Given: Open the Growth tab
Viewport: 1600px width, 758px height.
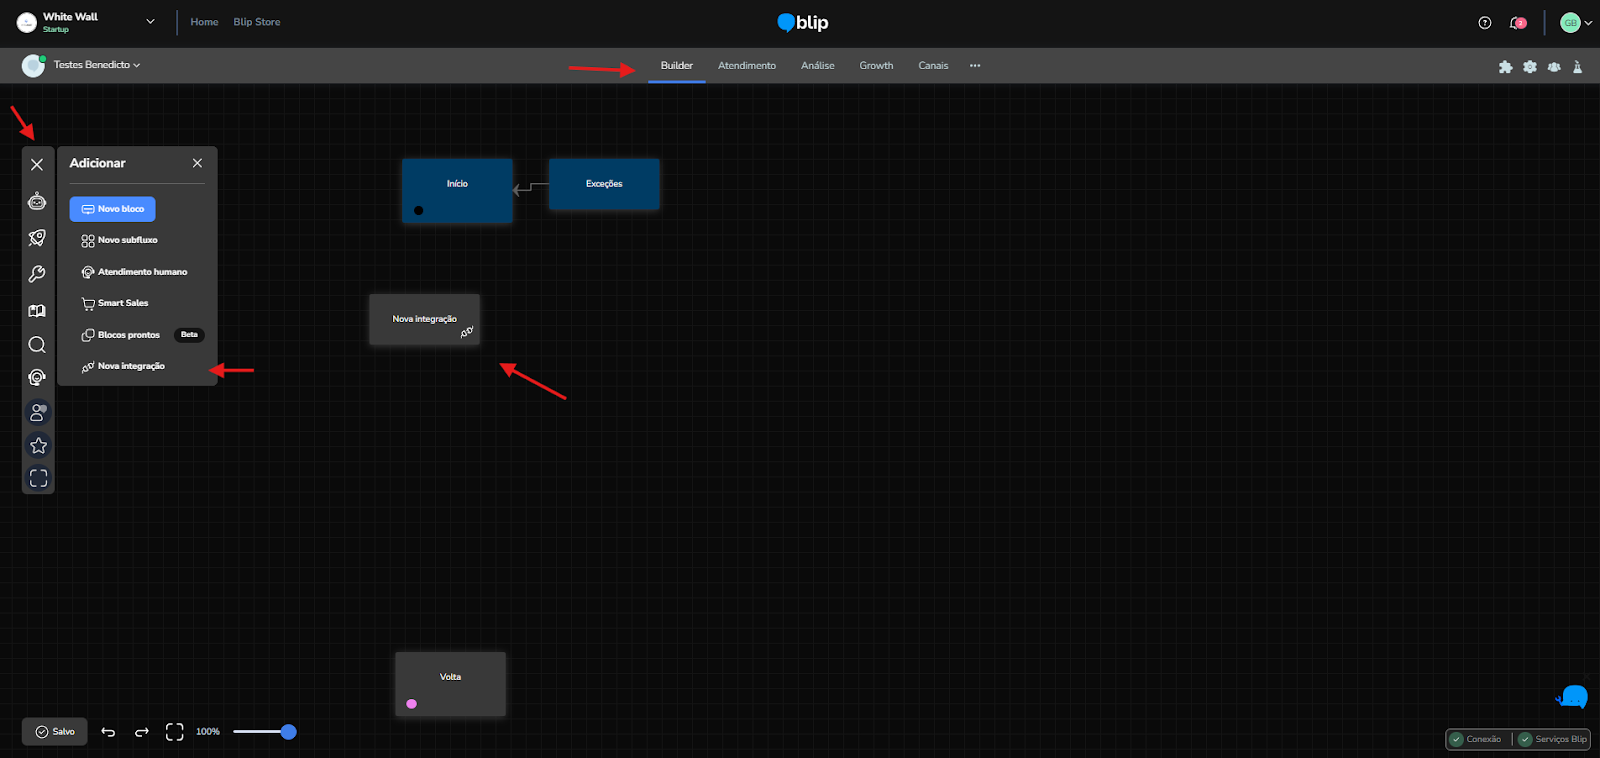Looking at the screenshot, I should 876,66.
